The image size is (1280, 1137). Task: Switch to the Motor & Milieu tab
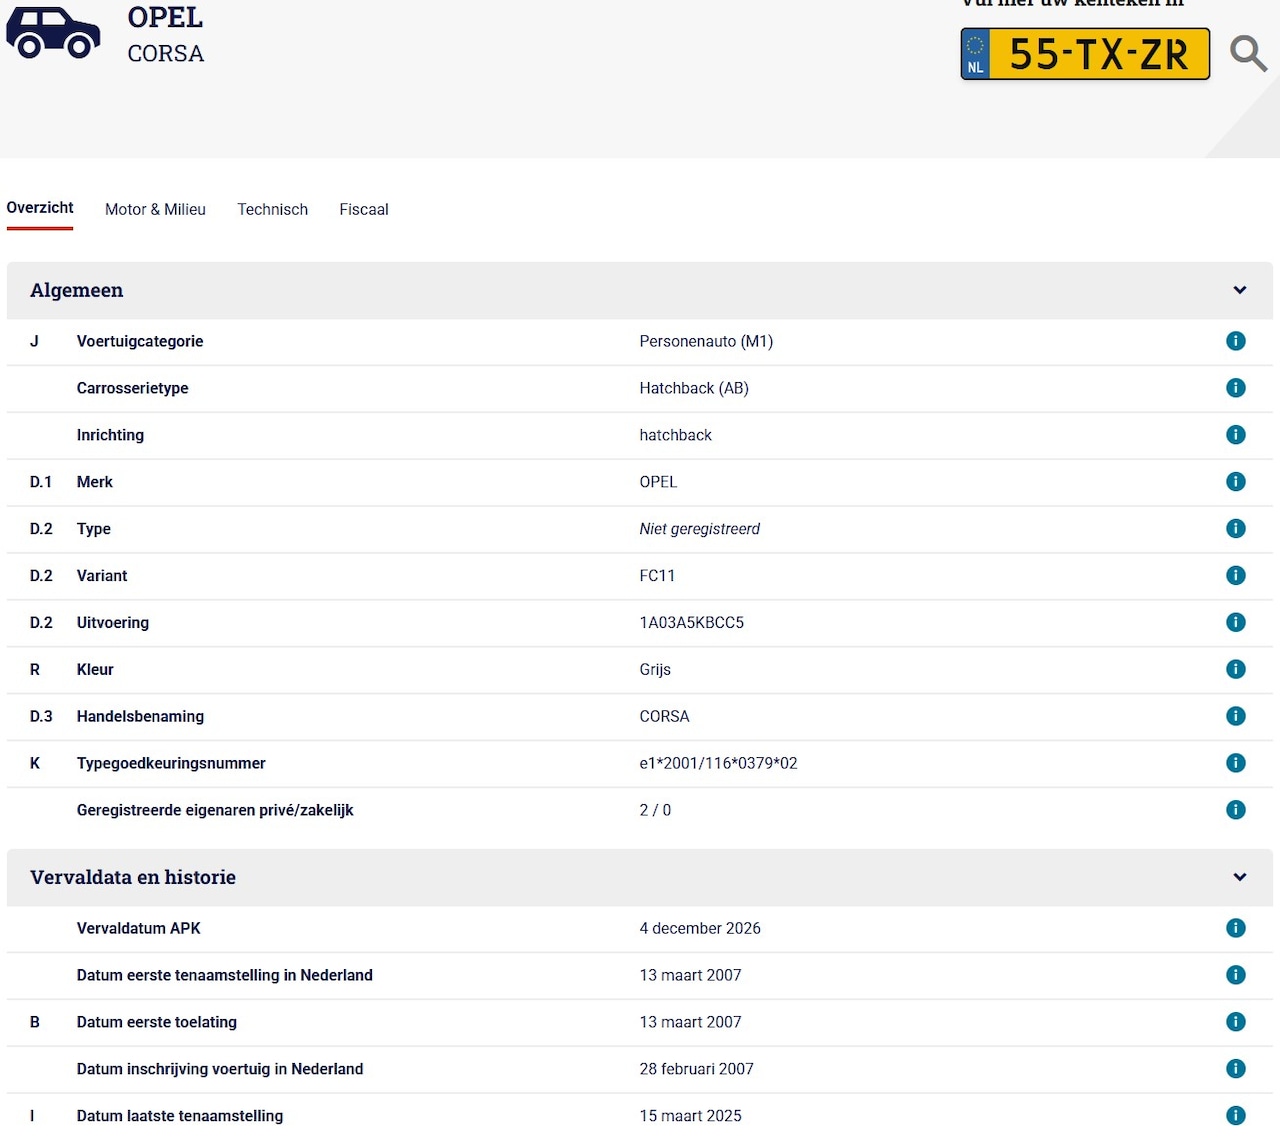click(x=155, y=209)
